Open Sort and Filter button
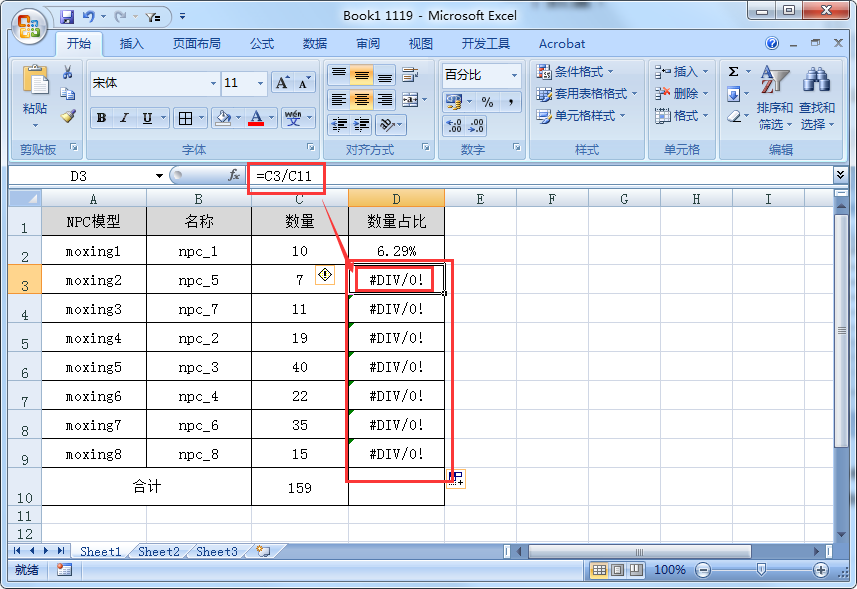Viewport: 857px width, 589px height. 774,98
